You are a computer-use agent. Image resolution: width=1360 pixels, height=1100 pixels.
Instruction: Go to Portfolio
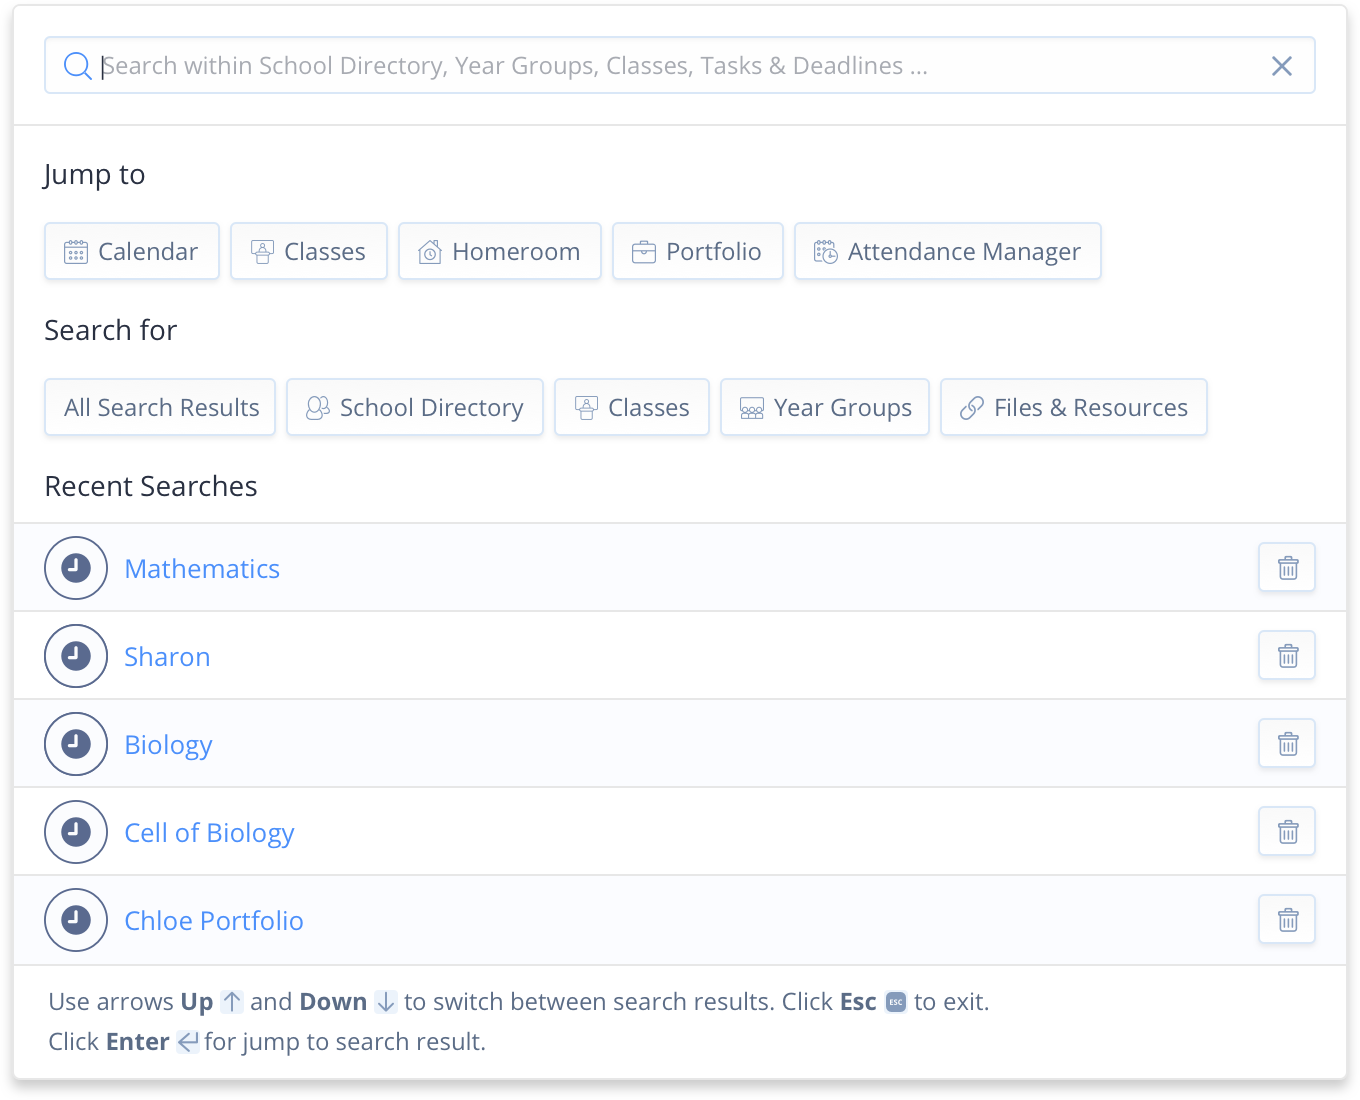click(x=698, y=252)
